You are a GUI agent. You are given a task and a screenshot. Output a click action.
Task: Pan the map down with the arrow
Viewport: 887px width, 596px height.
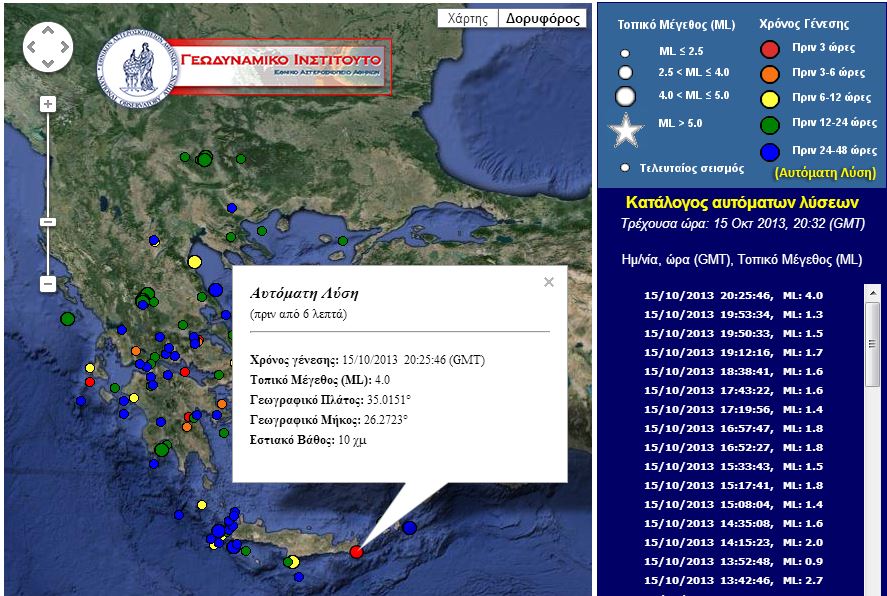tap(48, 63)
